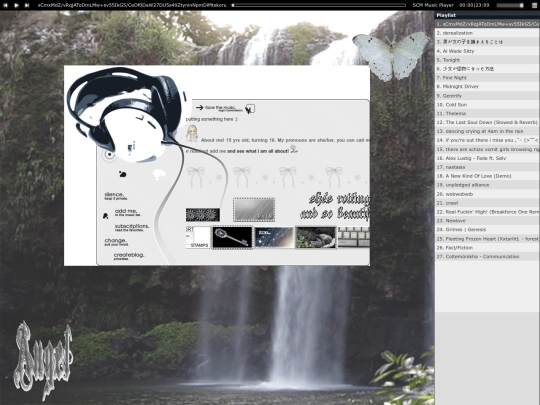Skip to the next track
The image size is (540, 405).
(x=27, y=5)
